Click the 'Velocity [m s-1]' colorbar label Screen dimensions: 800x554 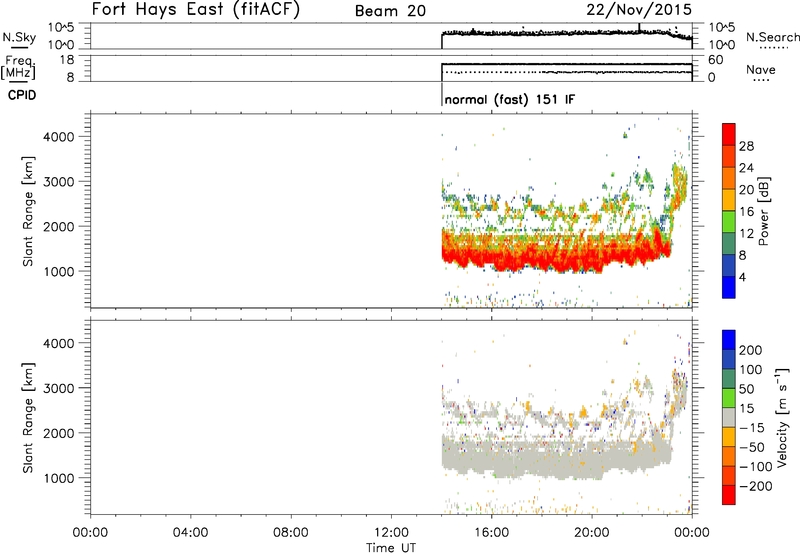tap(782, 417)
